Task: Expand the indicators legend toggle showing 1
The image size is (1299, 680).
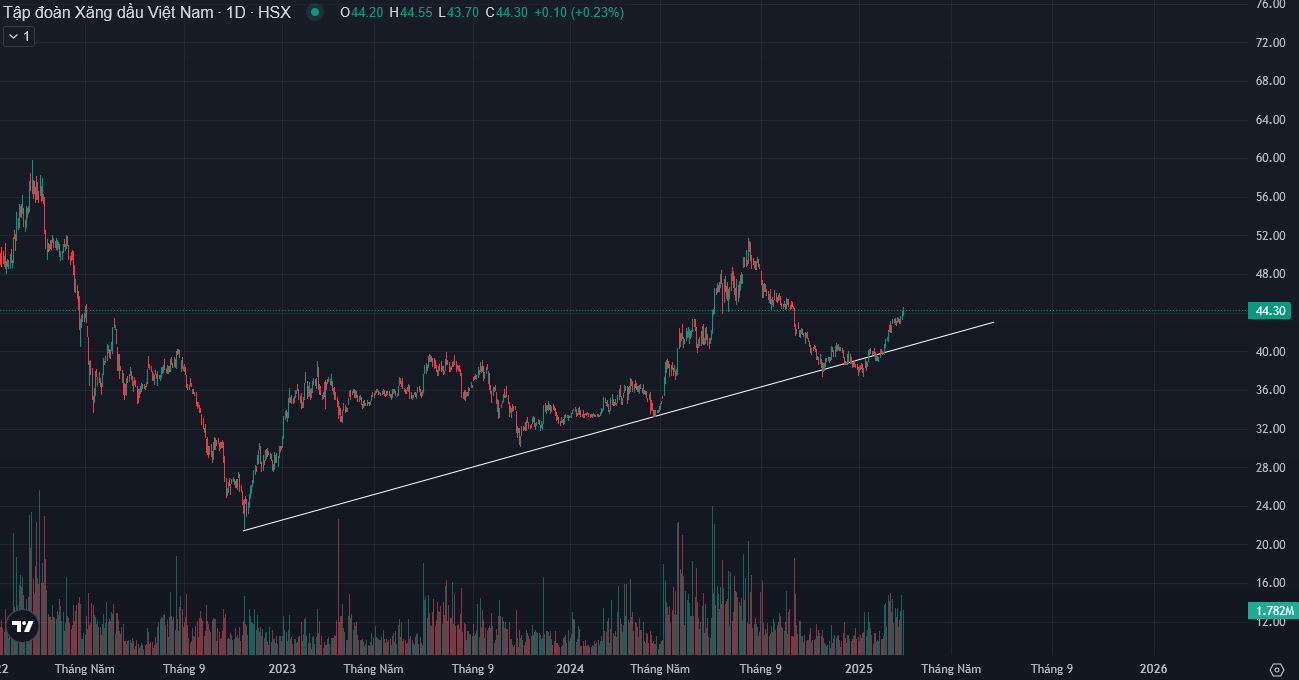Action: click(x=19, y=36)
